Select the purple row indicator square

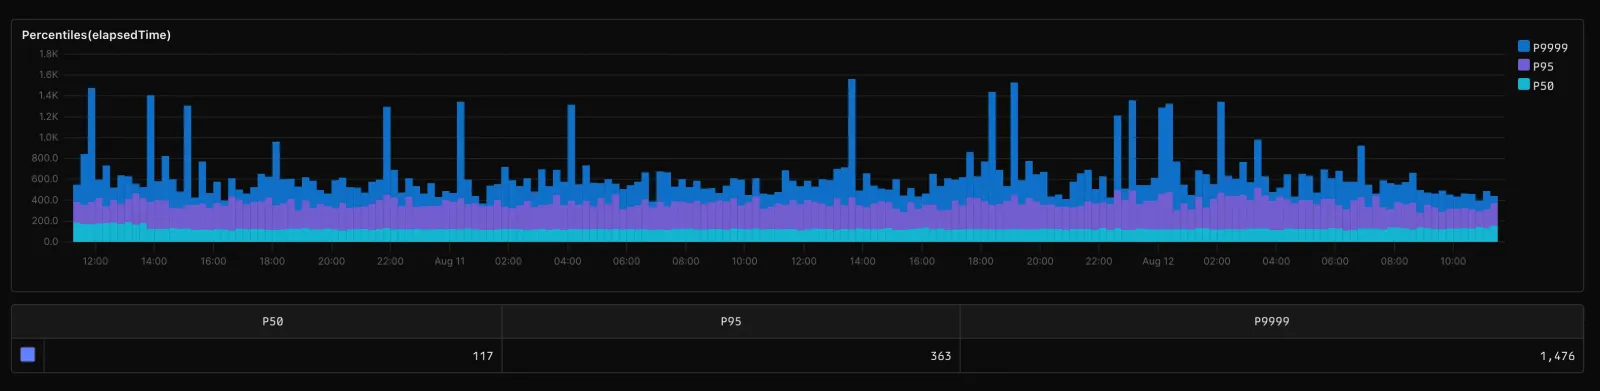27,354
